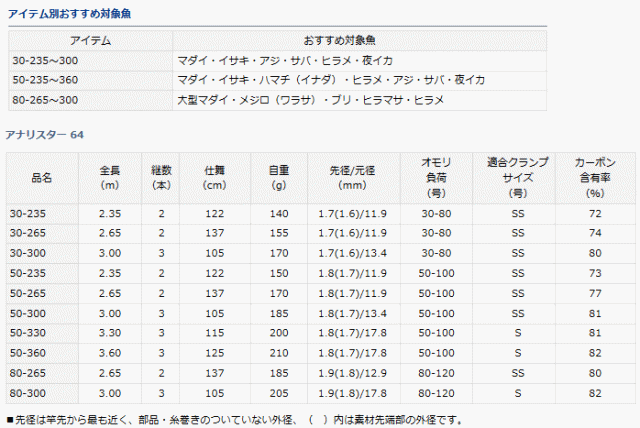This screenshot has width=640, height=428.
Task: Click the 全長 (m) column header
Action: 110,178
